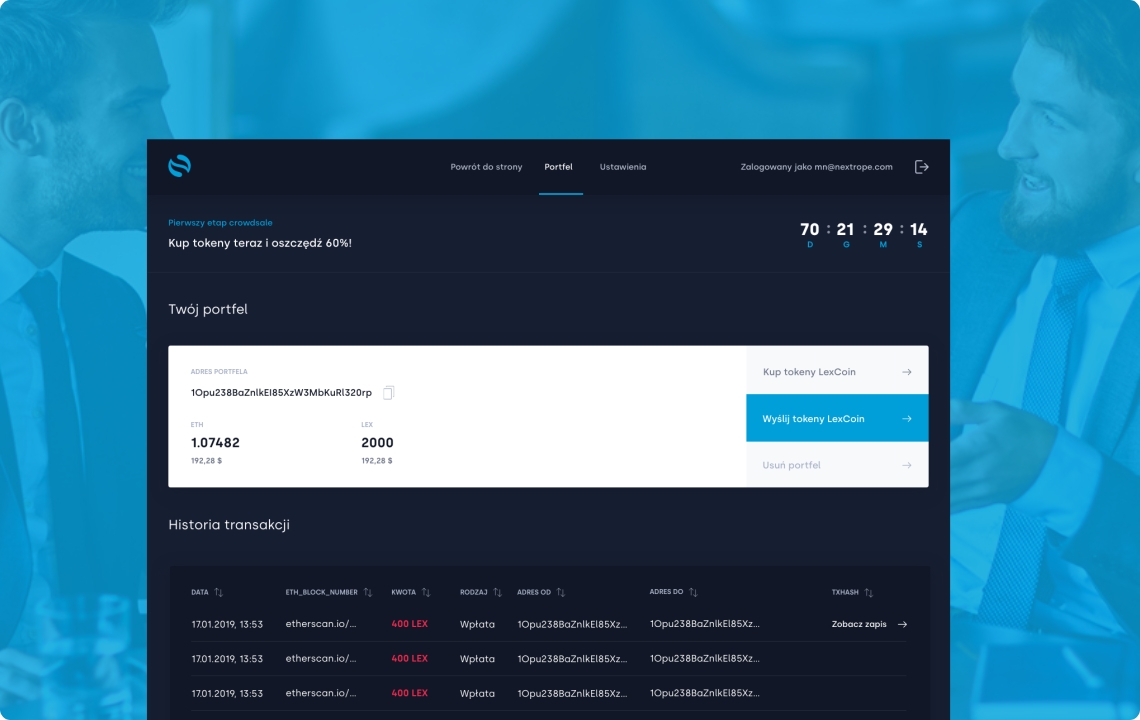Screen dimensions: 1140x720
Task: Open Zobacz zapis link
Action: pyautogui.click(x=859, y=624)
